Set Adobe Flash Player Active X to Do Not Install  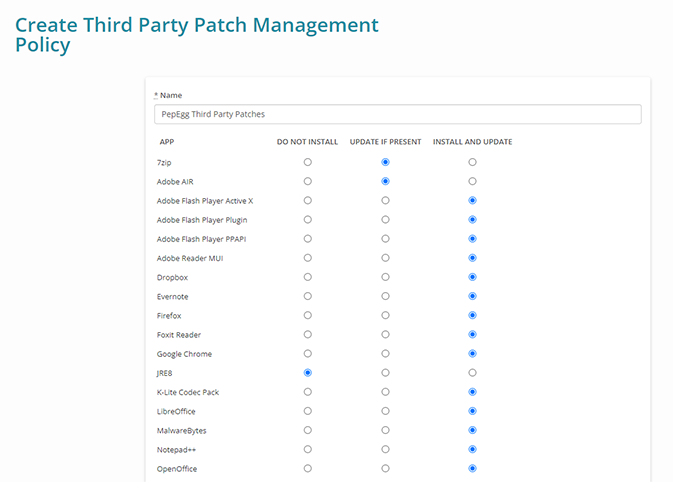coord(308,200)
